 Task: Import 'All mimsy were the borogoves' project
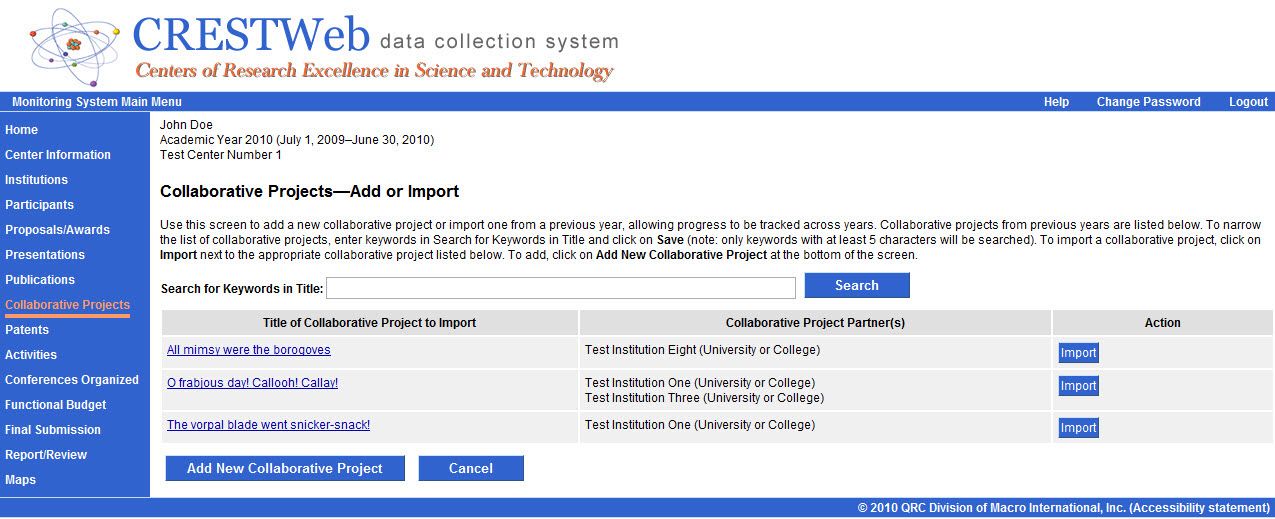[1078, 353]
